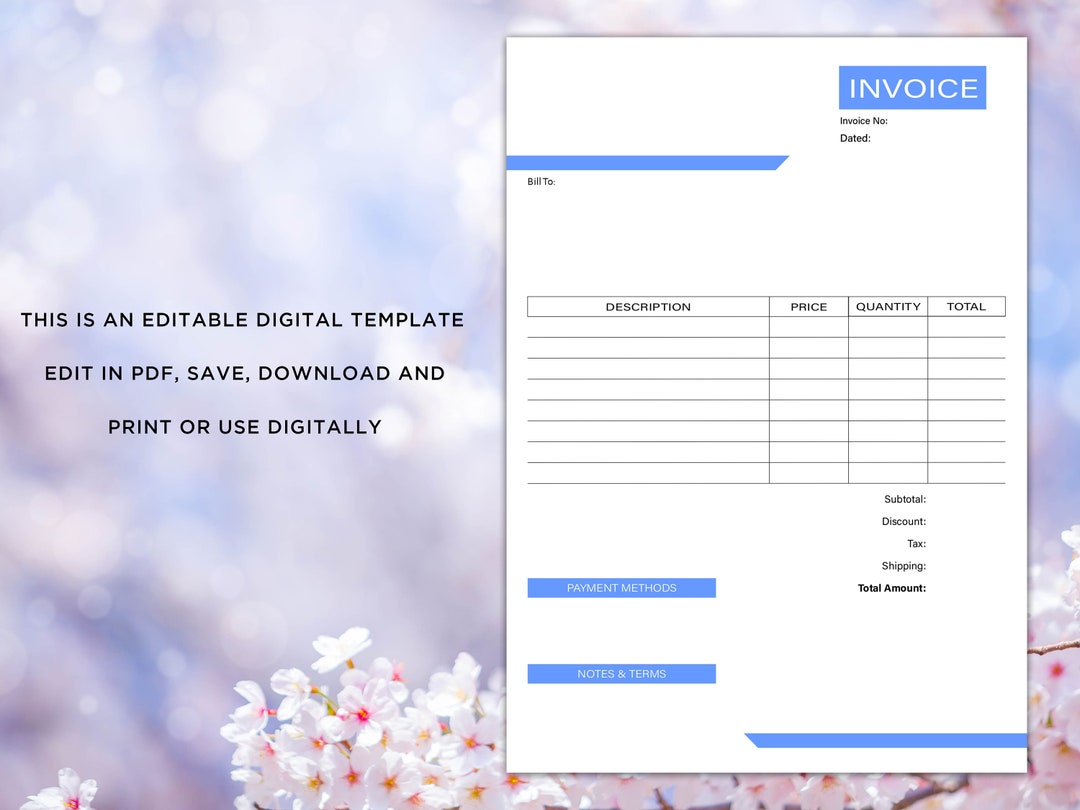Select the blue bar above Bill To
The width and height of the screenshot is (1080, 810).
coord(645,162)
